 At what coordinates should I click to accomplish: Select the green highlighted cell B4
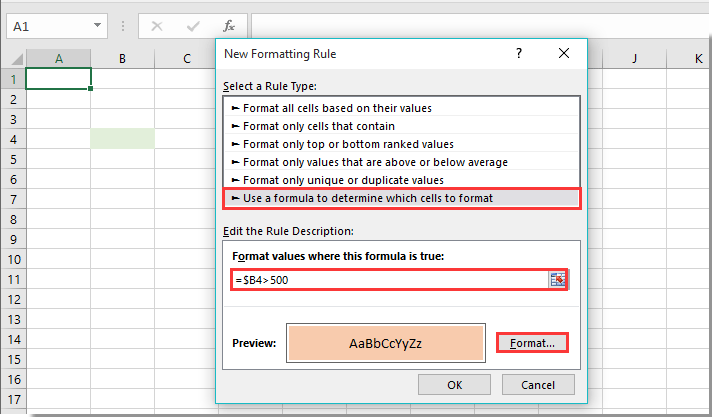tap(122, 139)
